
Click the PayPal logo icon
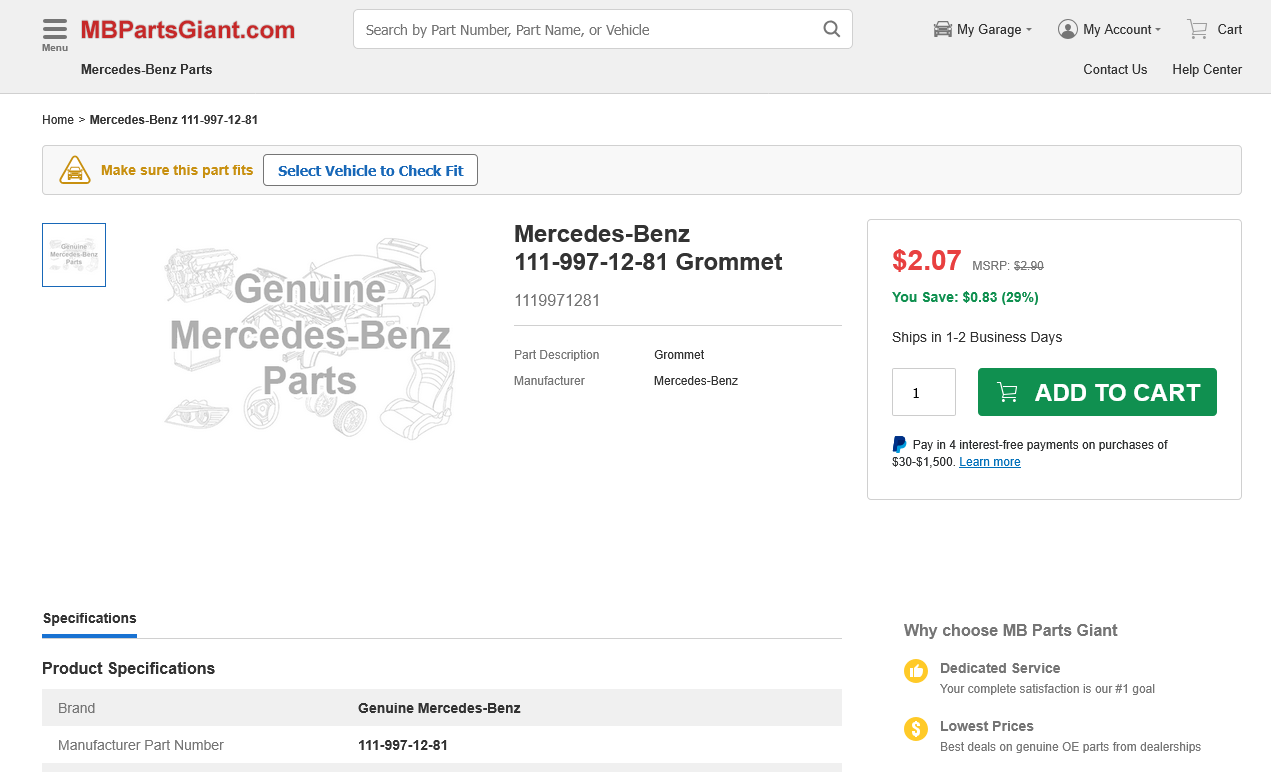pyautogui.click(x=899, y=445)
